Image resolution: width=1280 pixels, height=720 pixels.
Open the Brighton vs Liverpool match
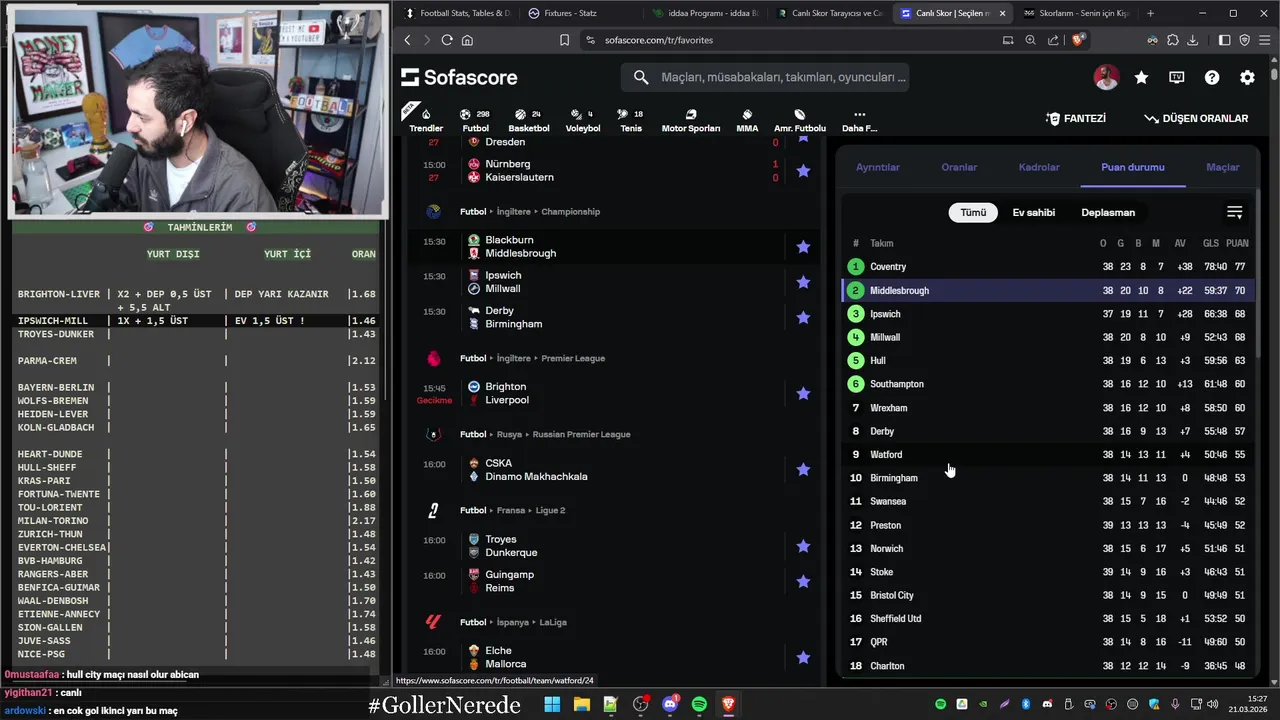click(600, 393)
